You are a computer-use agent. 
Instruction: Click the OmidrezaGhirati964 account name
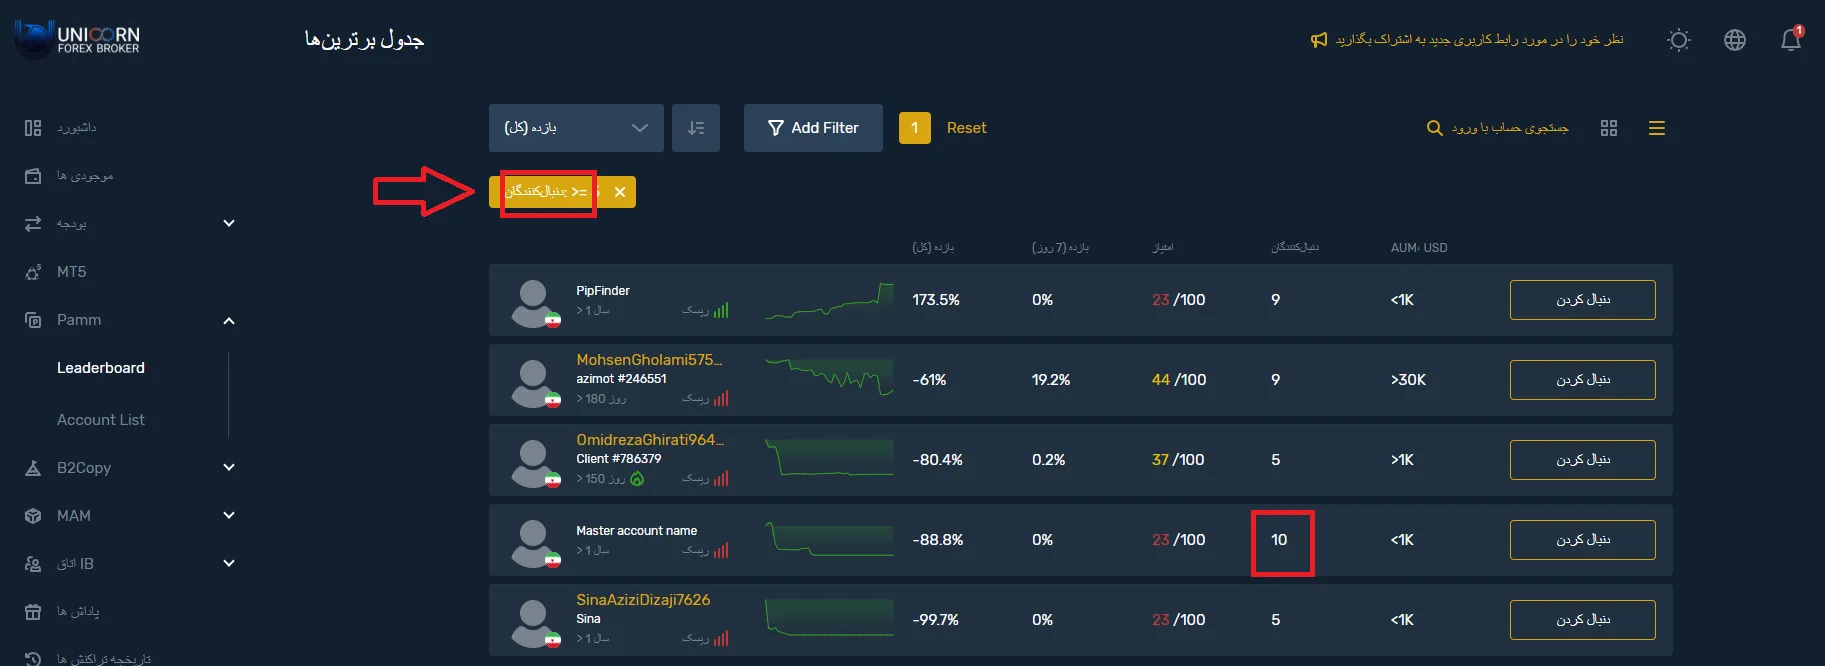tap(650, 440)
